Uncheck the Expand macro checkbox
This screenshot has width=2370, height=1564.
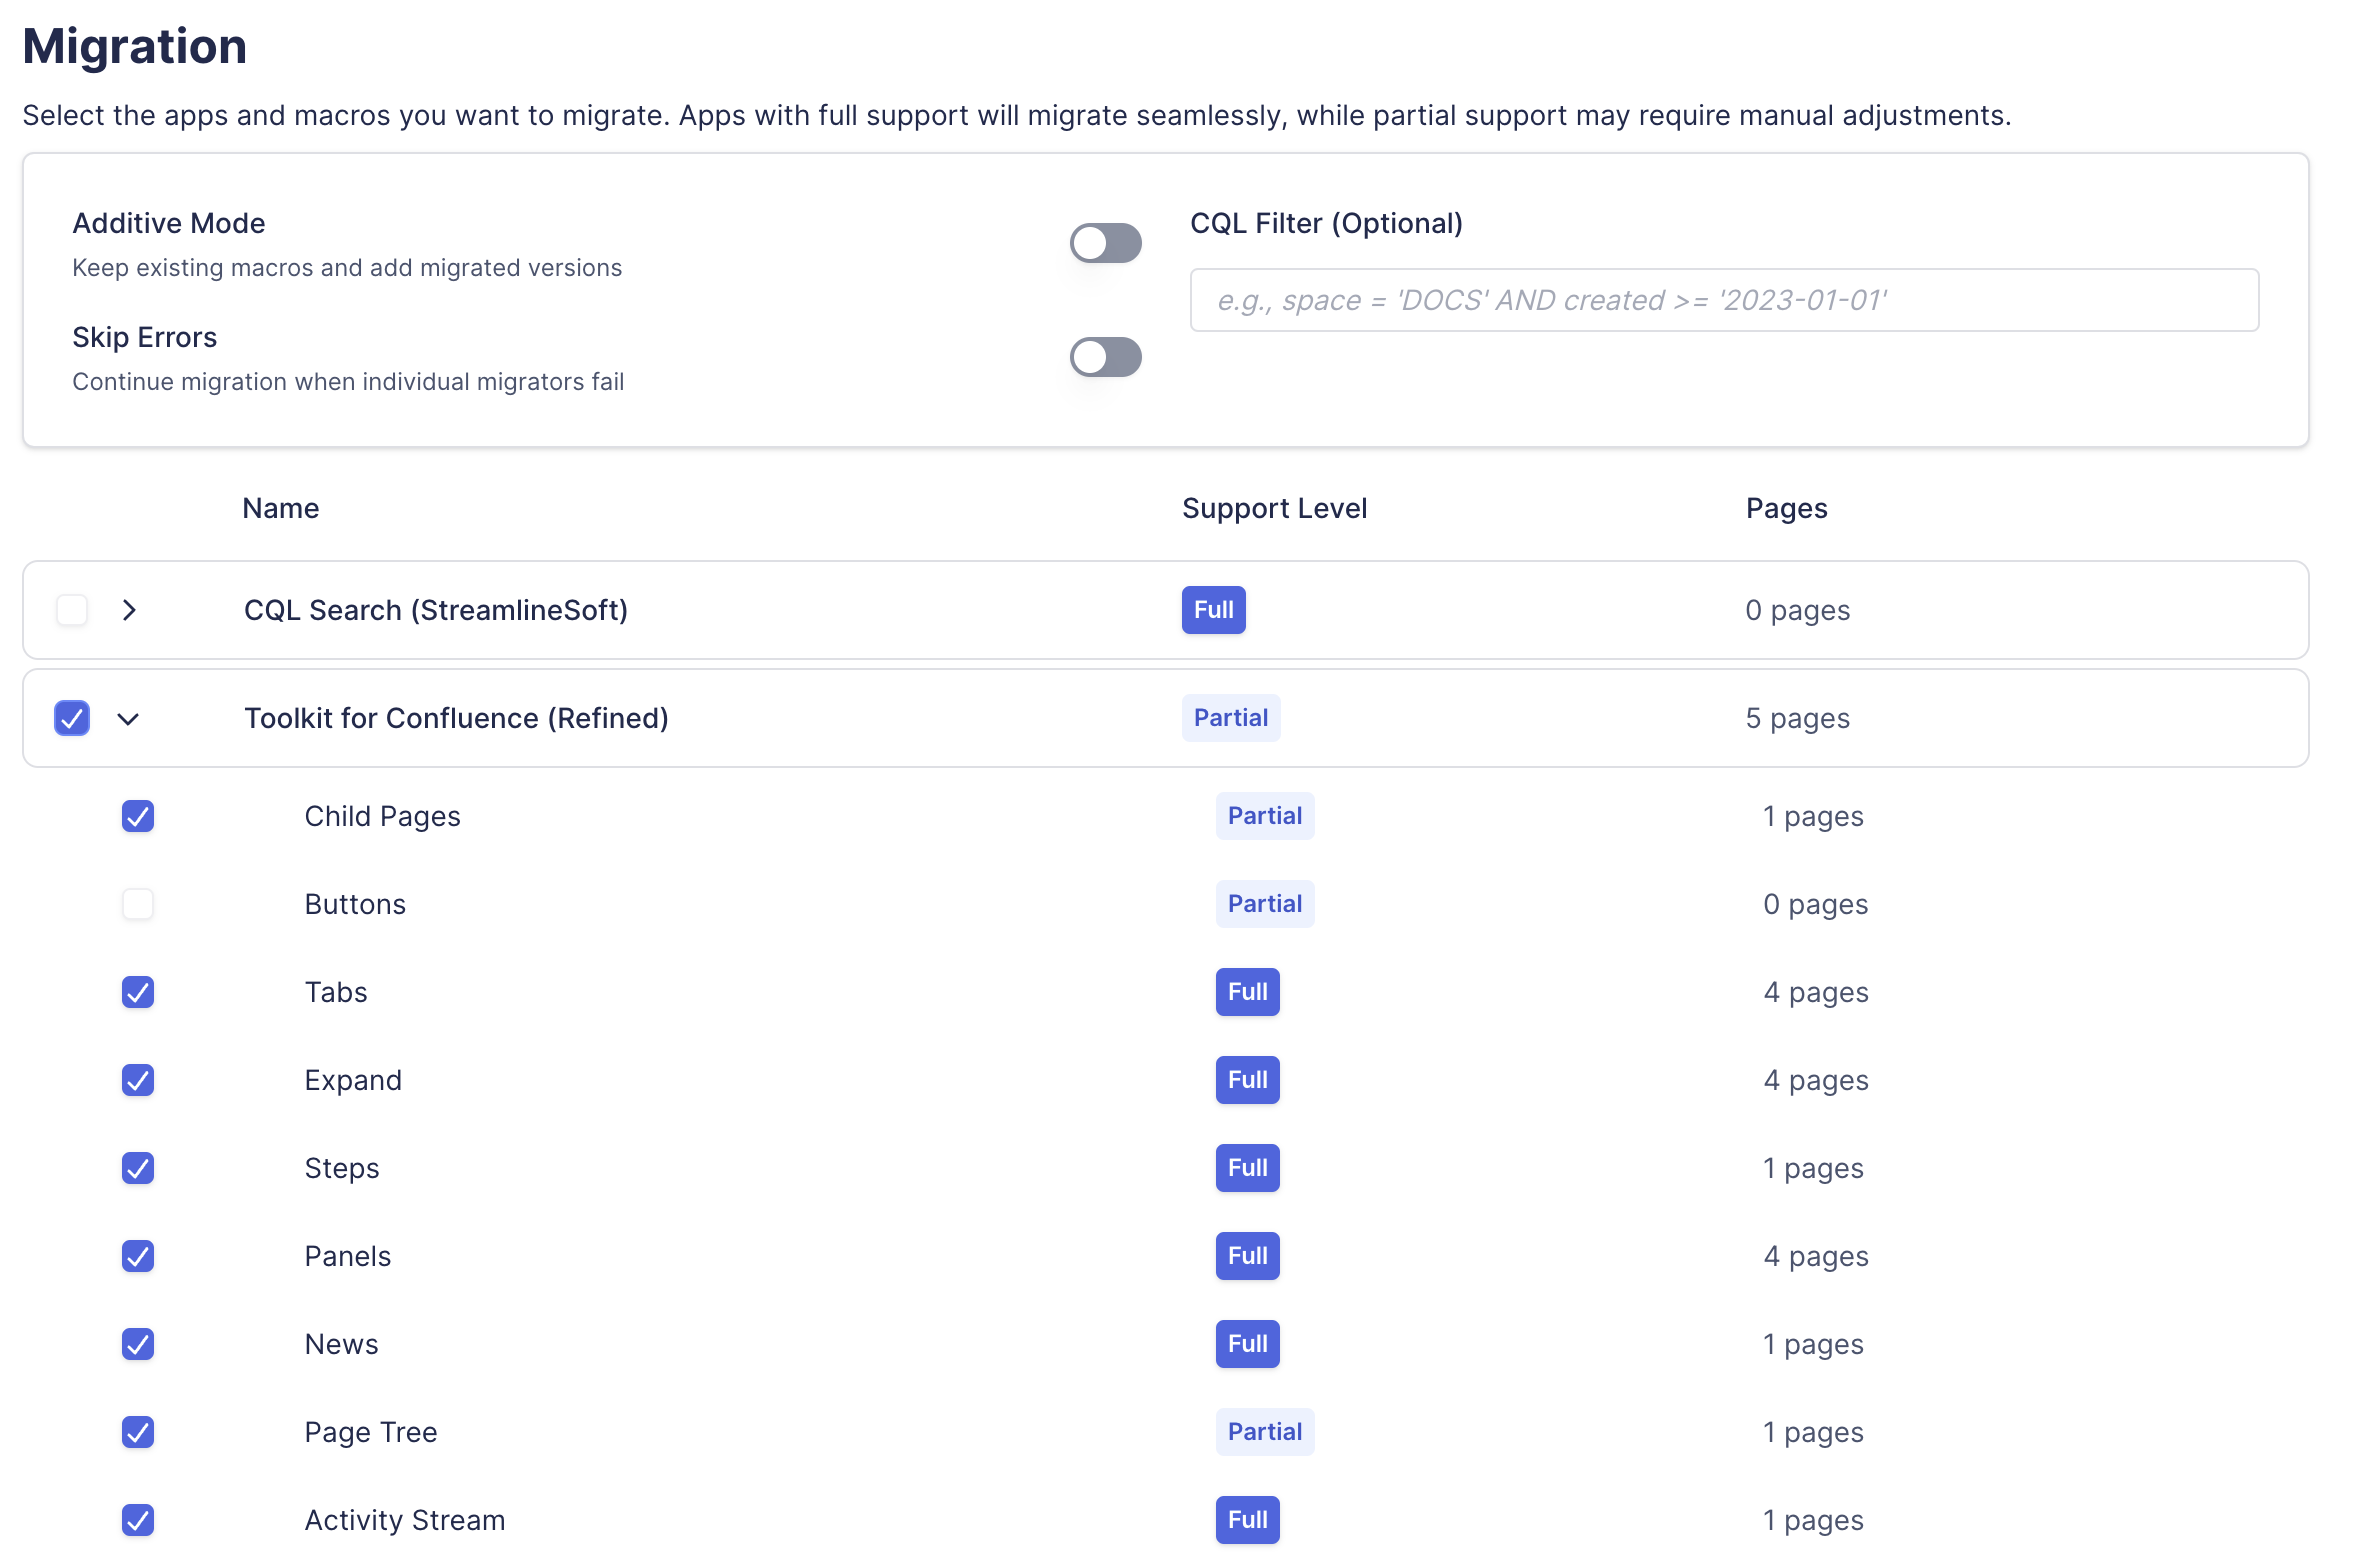(138, 1080)
